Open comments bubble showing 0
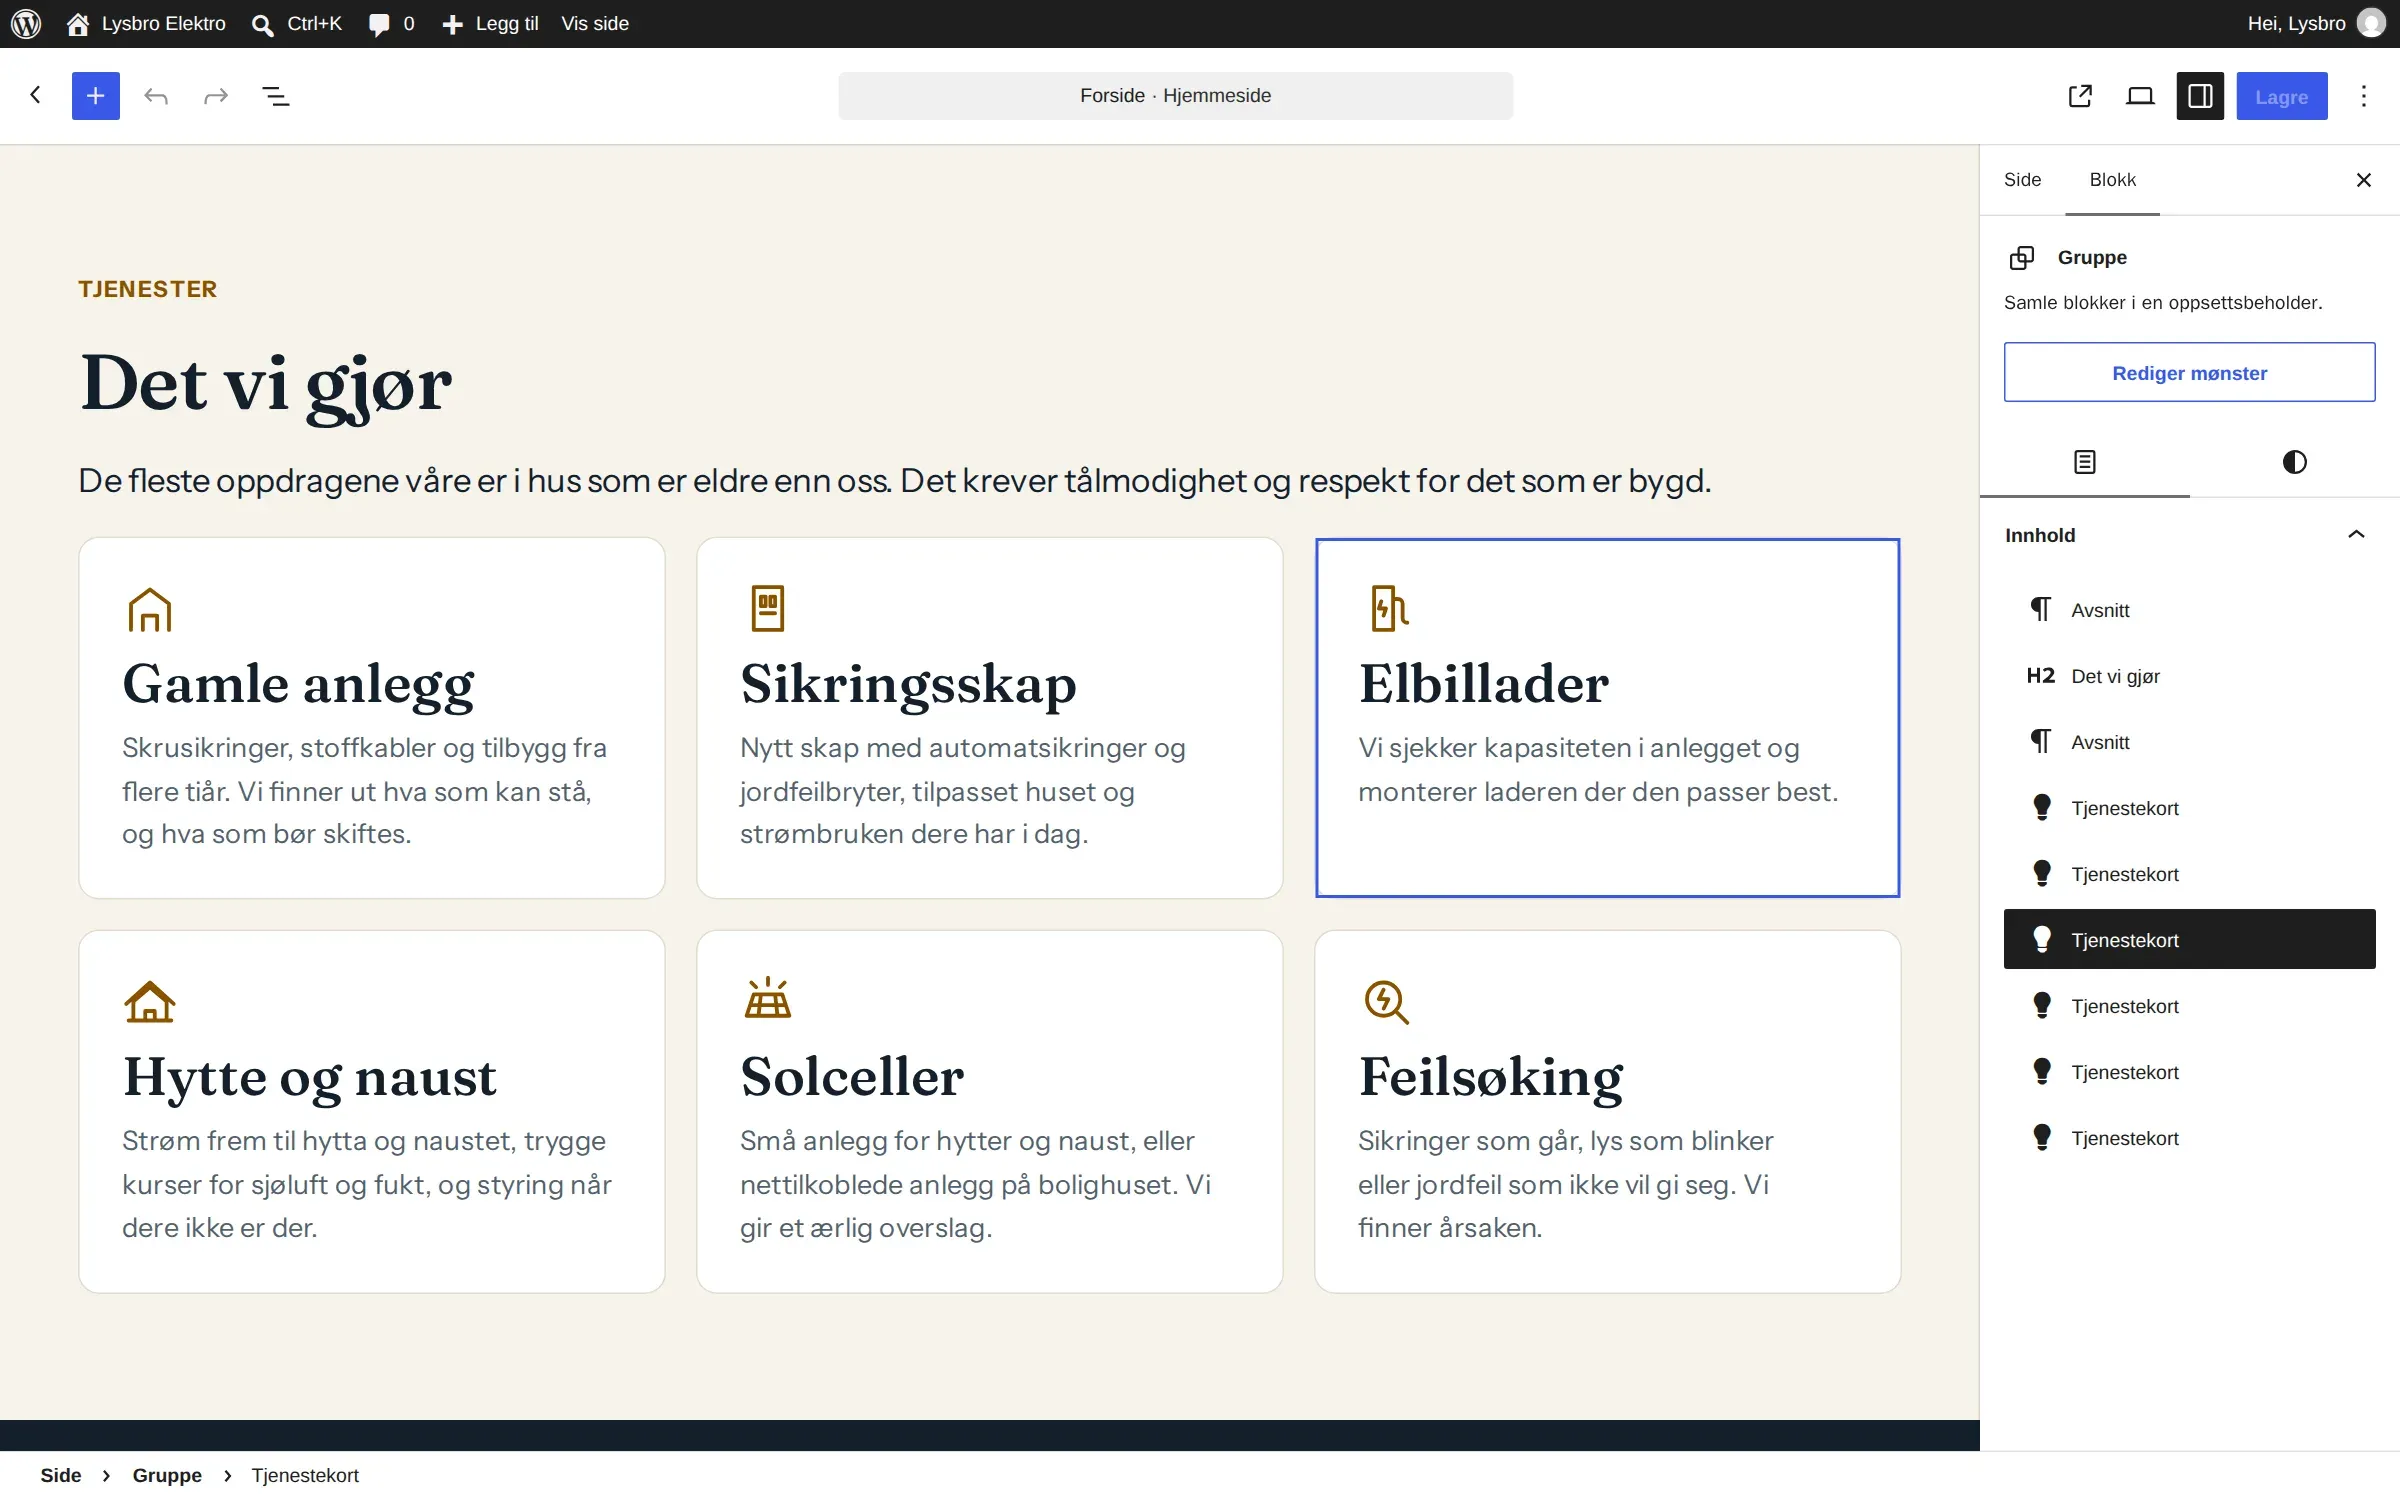The width and height of the screenshot is (2400, 1500). [391, 24]
